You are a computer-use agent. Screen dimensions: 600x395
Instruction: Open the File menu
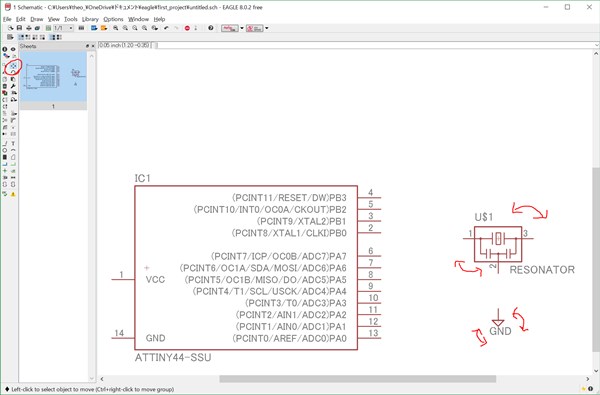pos(7,19)
